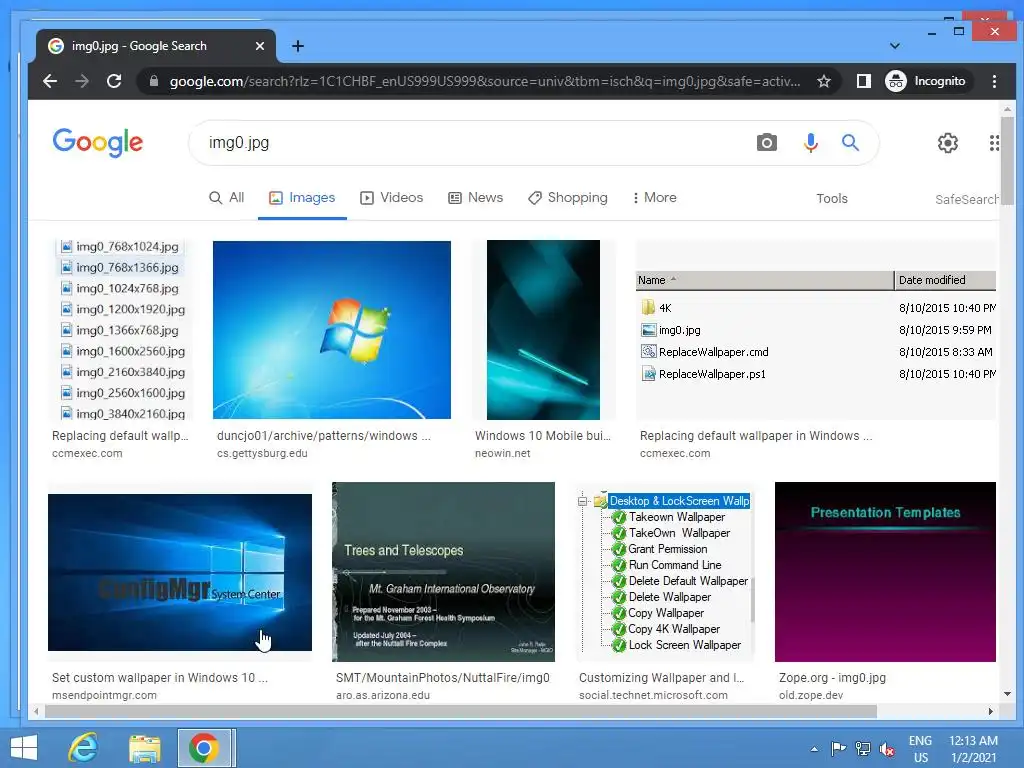Open the ReplaceWallpaper file explorer thumbnail
This screenshot has height=768, width=1024.
(816, 330)
